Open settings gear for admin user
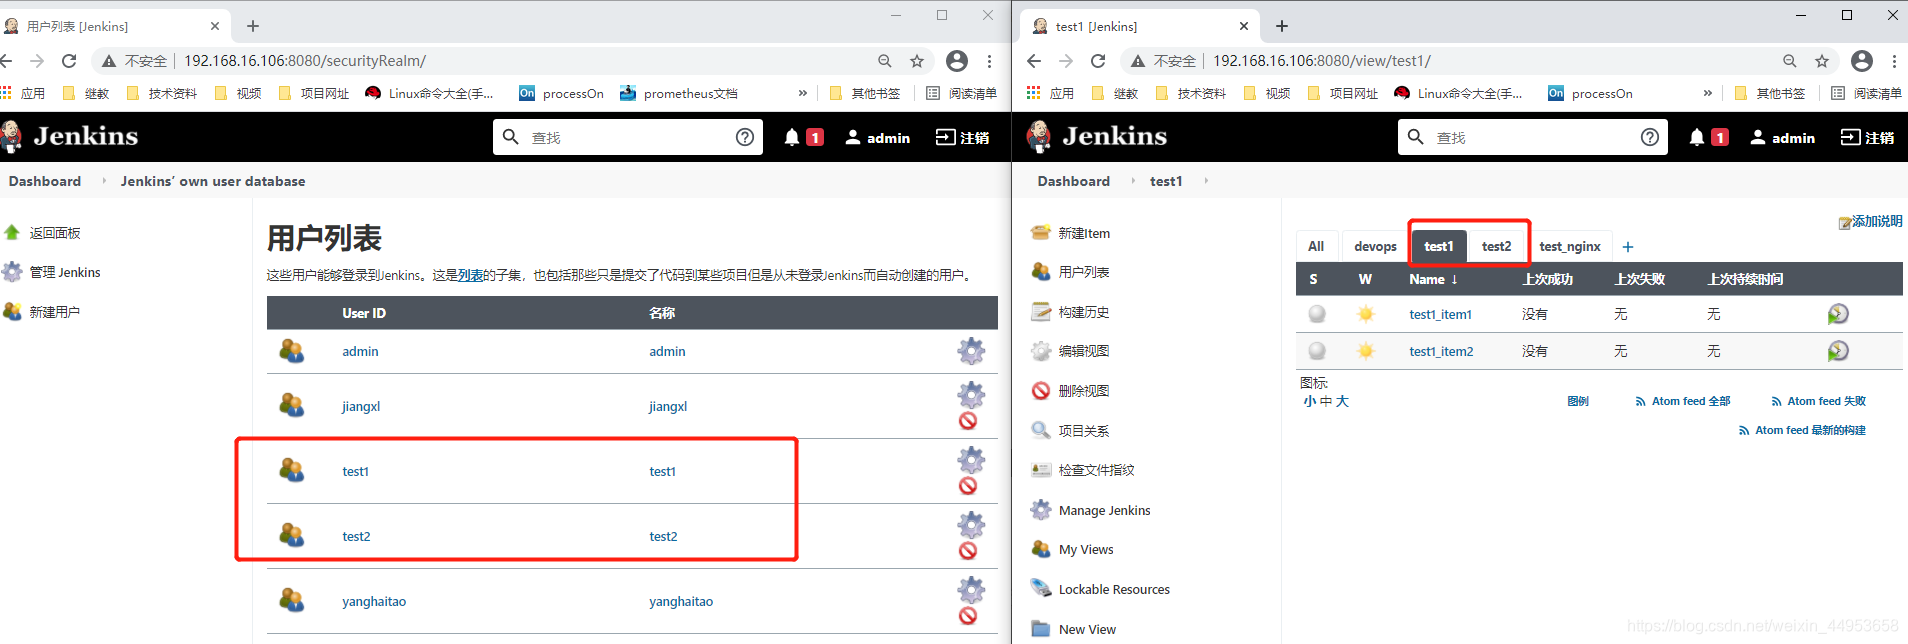 tap(971, 351)
